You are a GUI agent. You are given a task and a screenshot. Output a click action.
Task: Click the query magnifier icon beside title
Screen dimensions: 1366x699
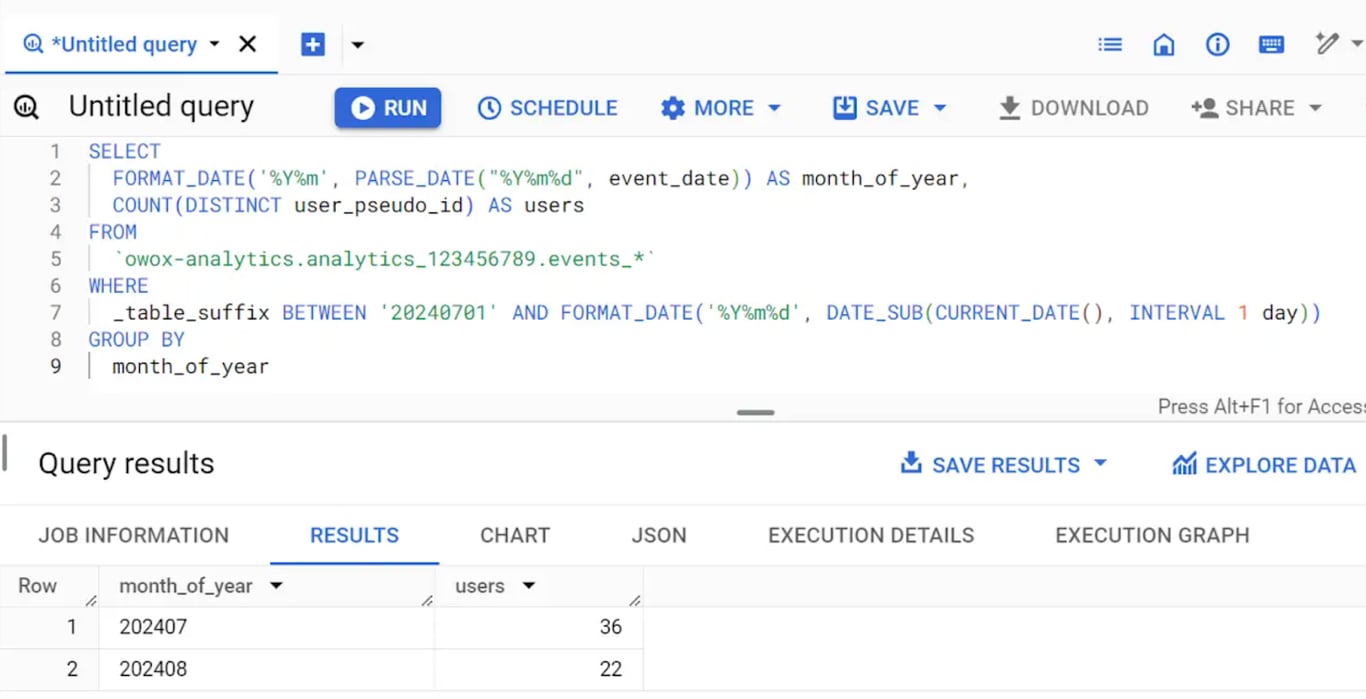(26, 107)
